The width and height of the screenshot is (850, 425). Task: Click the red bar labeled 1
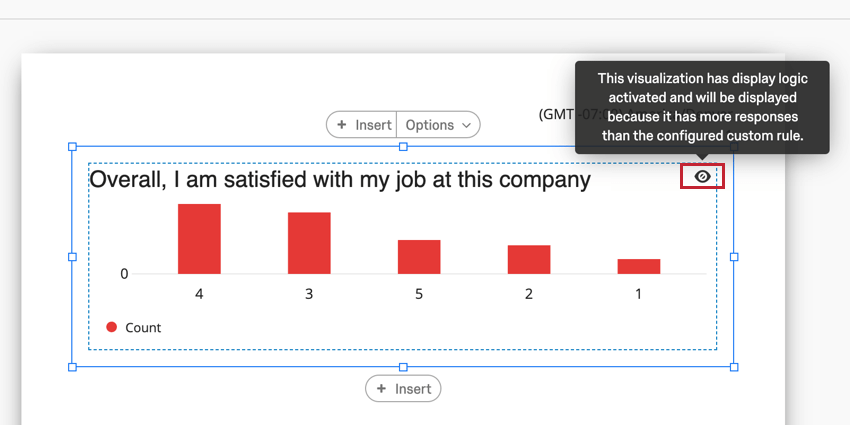tap(638, 266)
